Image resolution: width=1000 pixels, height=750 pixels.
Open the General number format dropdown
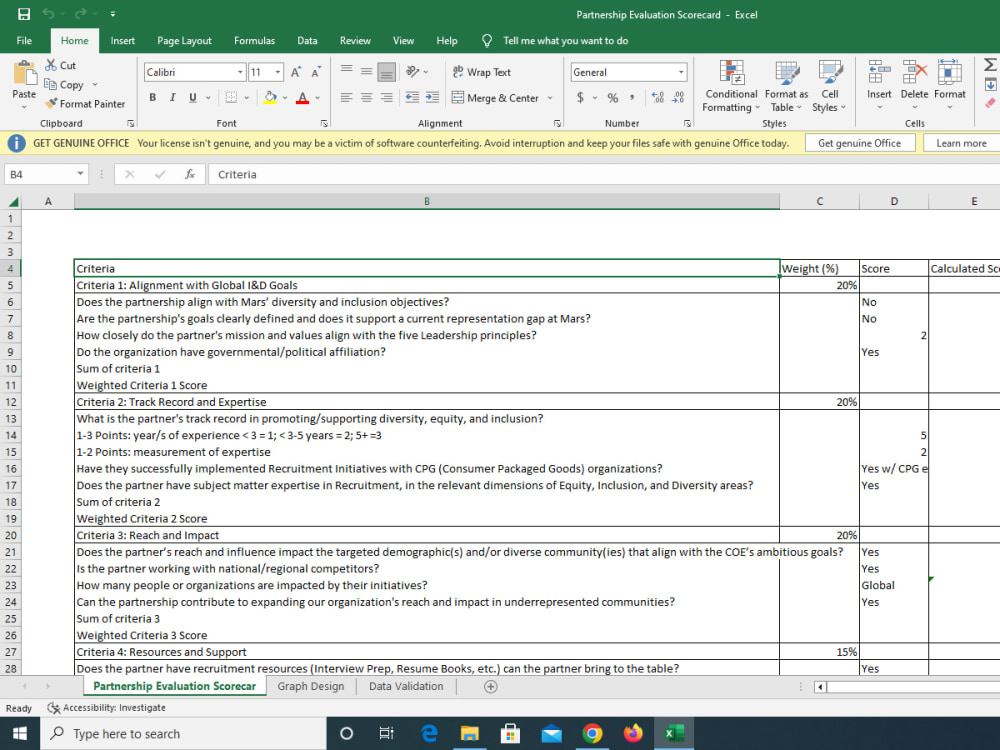pos(681,72)
